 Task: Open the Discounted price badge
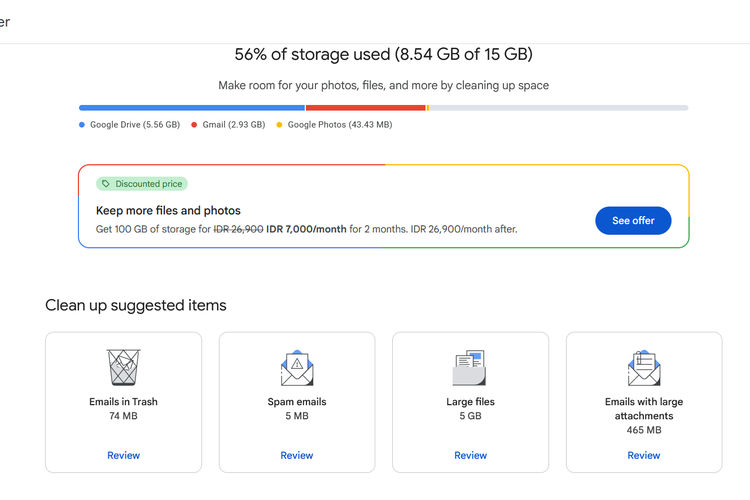[x=142, y=184]
